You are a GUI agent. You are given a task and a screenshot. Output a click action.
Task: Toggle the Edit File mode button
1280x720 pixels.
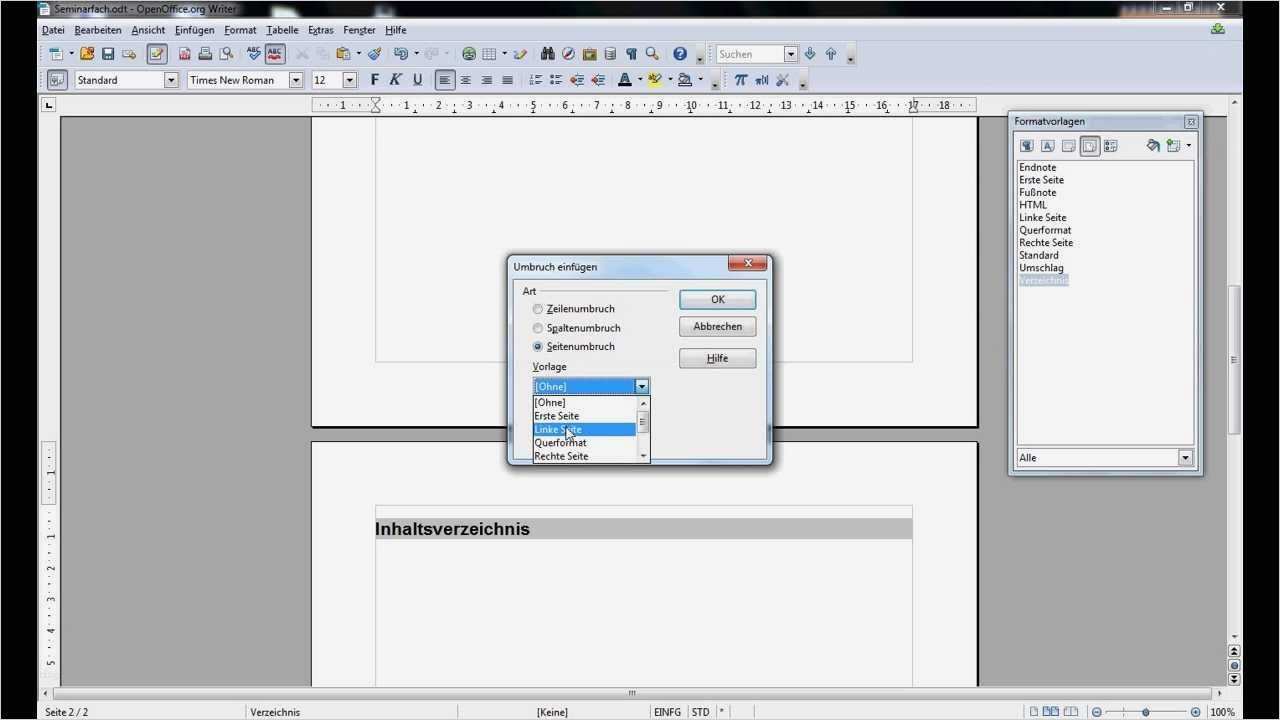pyautogui.click(x=157, y=54)
